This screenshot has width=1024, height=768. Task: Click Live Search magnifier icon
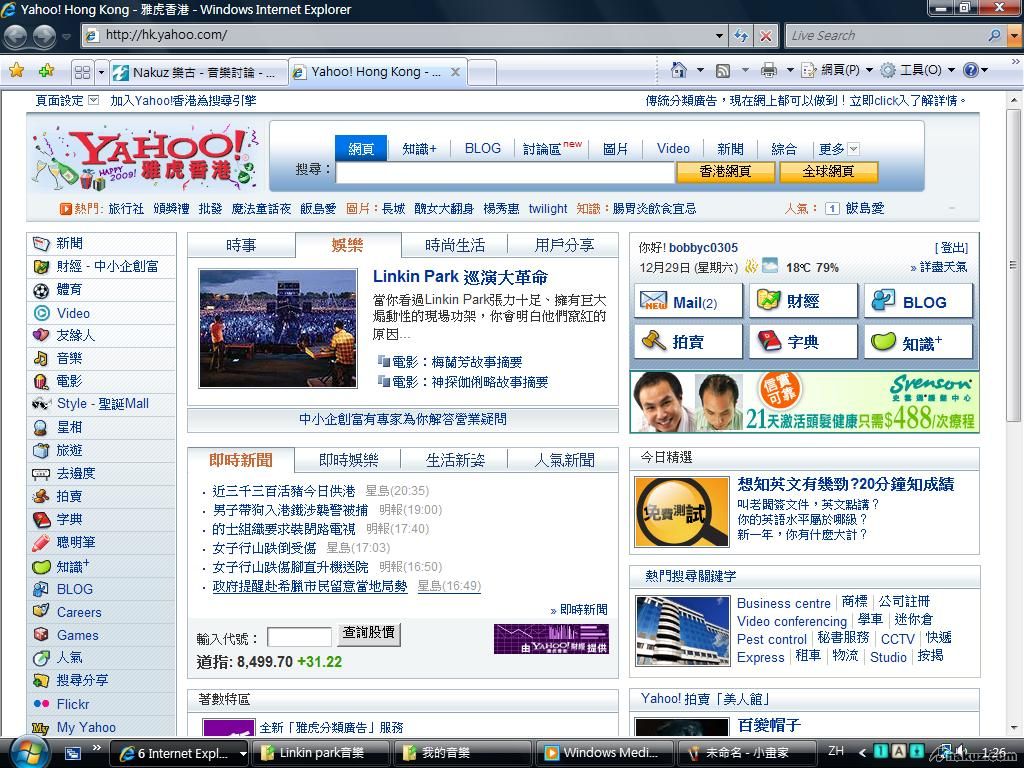[x=995, y=35]
